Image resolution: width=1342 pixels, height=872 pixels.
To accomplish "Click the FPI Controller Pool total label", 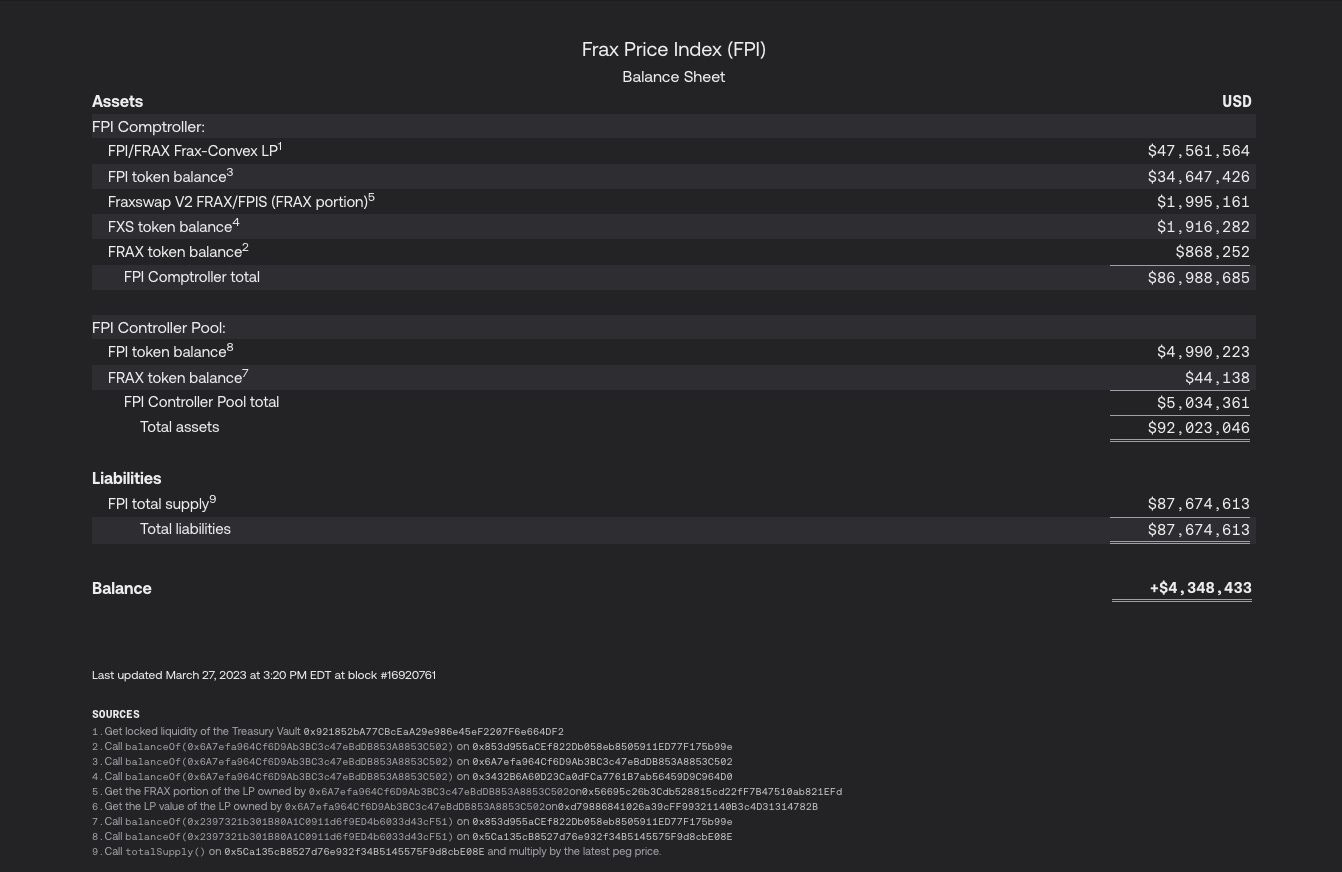I will click(201, 402).
